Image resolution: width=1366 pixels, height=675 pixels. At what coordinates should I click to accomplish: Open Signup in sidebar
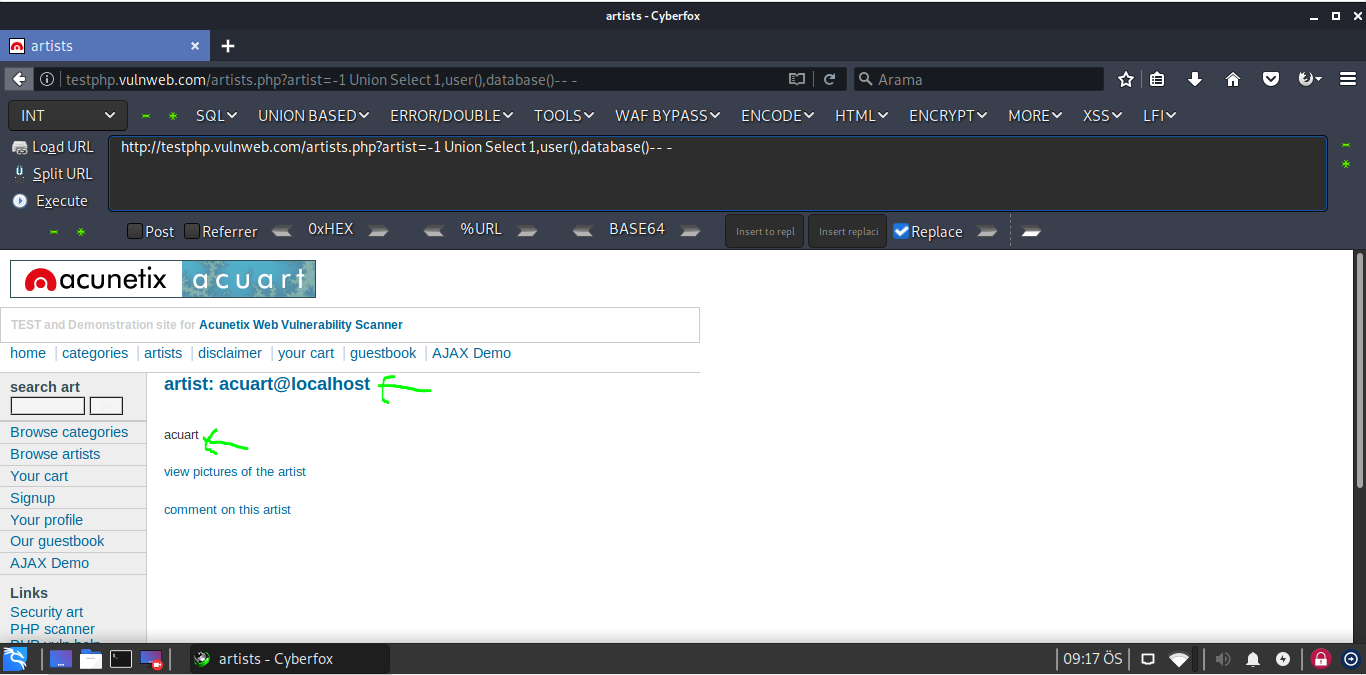[33, 498]
